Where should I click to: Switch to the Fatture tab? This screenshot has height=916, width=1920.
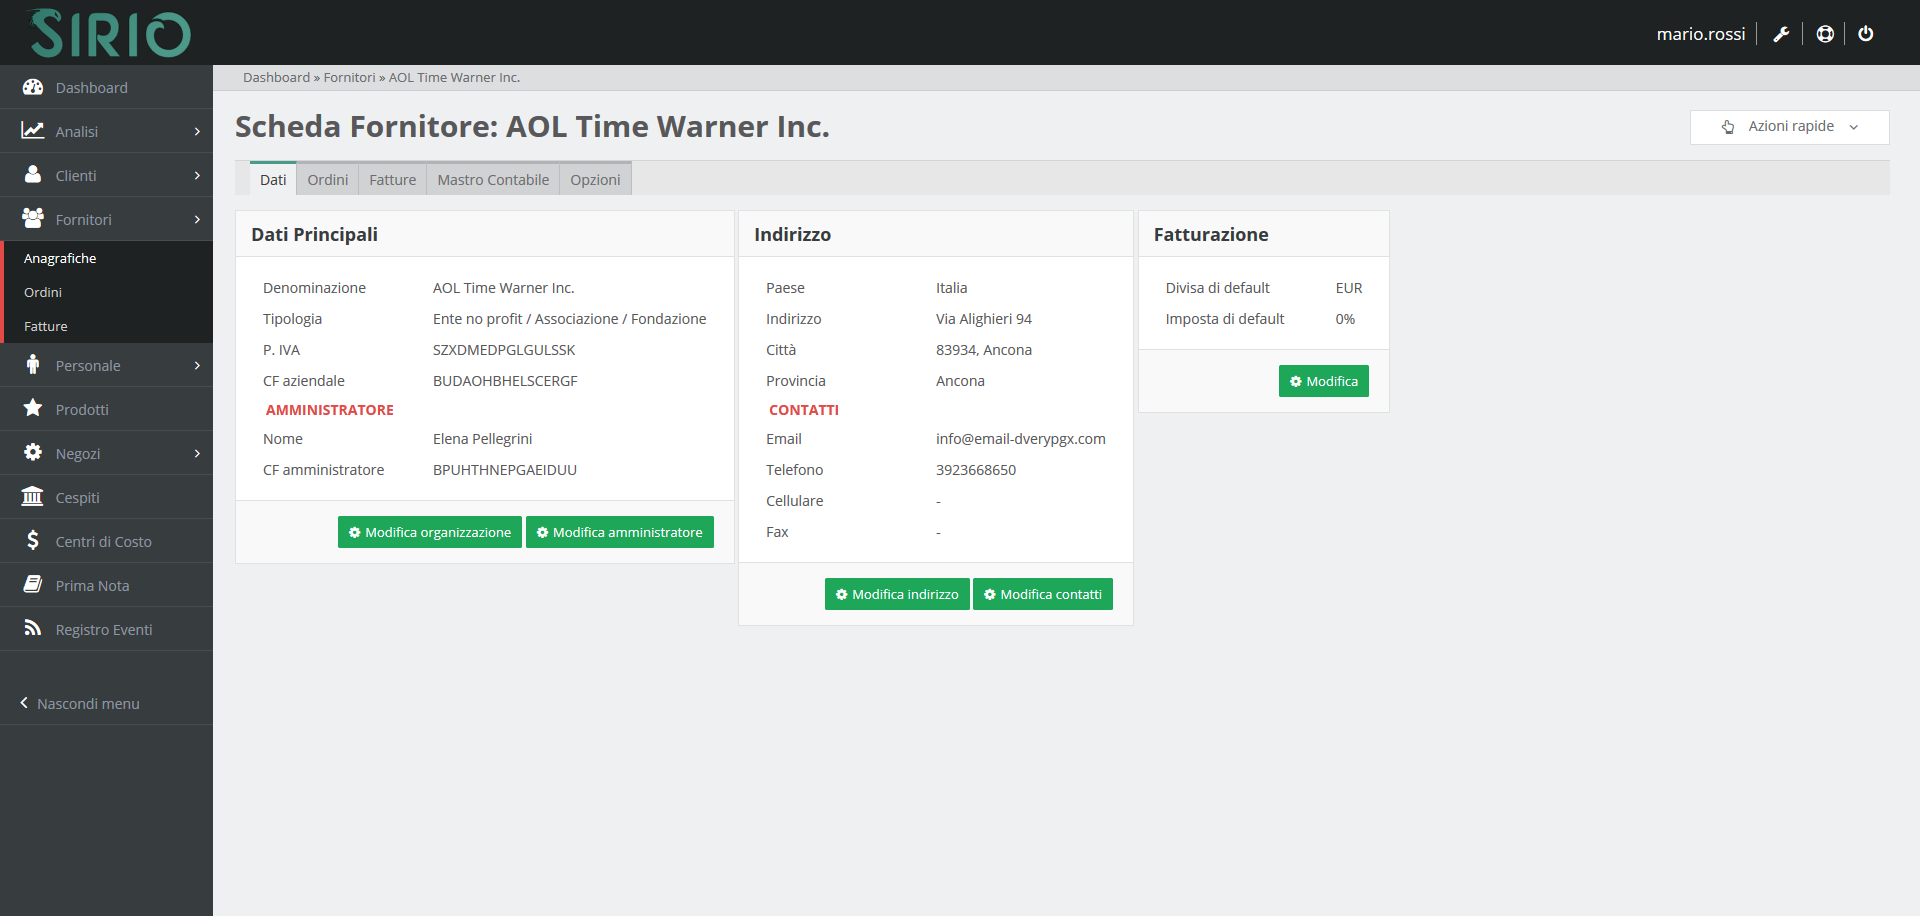393,179
